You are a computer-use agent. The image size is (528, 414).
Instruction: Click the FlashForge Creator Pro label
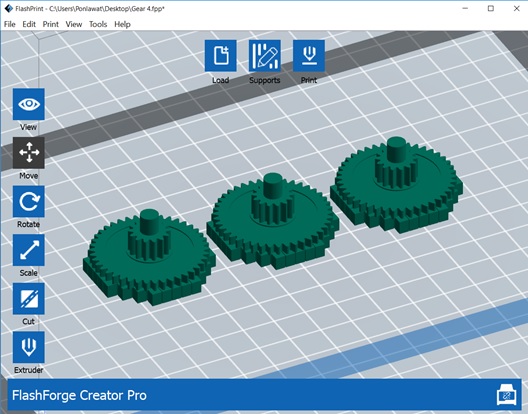(79, 395)
